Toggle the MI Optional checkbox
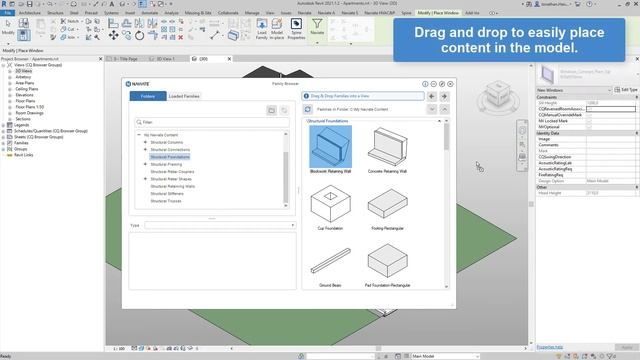Image resolution: width=640 pixels, height=360 pixels. [x=589, y=127]
